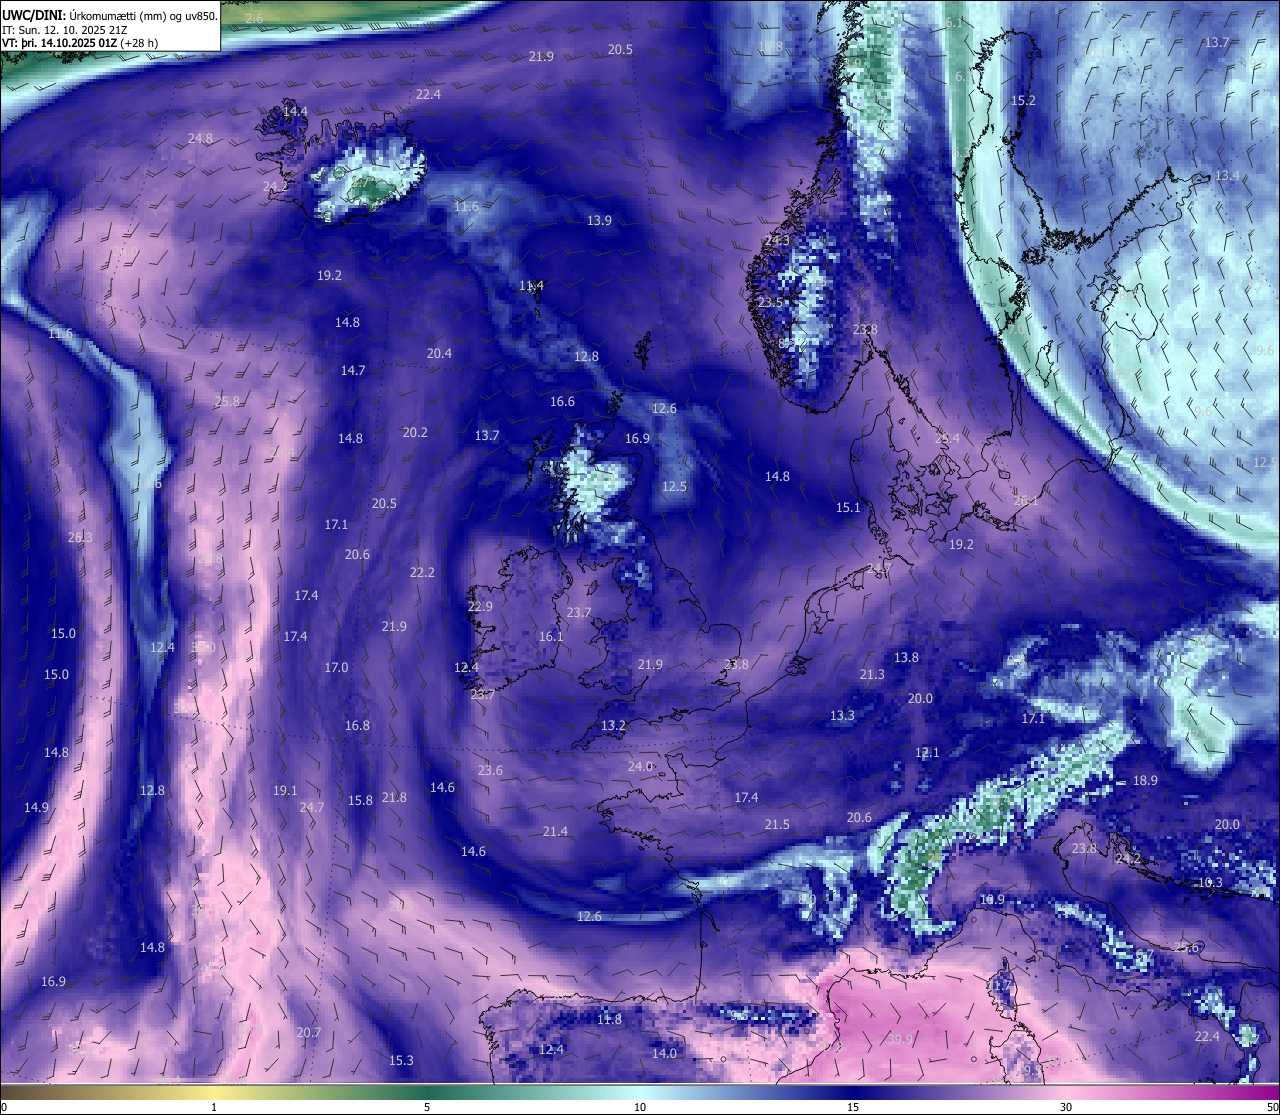Click the '30' tick on color scale

click(1066, 1107)
